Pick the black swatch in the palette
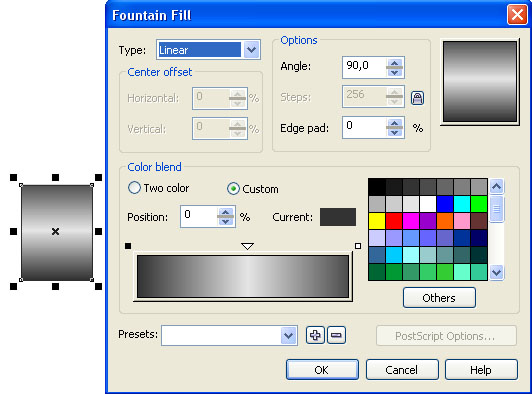The image size is (532, 394). click(x=377, y=187)
